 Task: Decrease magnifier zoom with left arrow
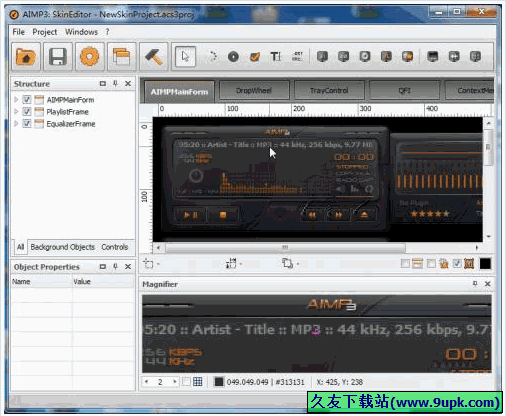146,382
